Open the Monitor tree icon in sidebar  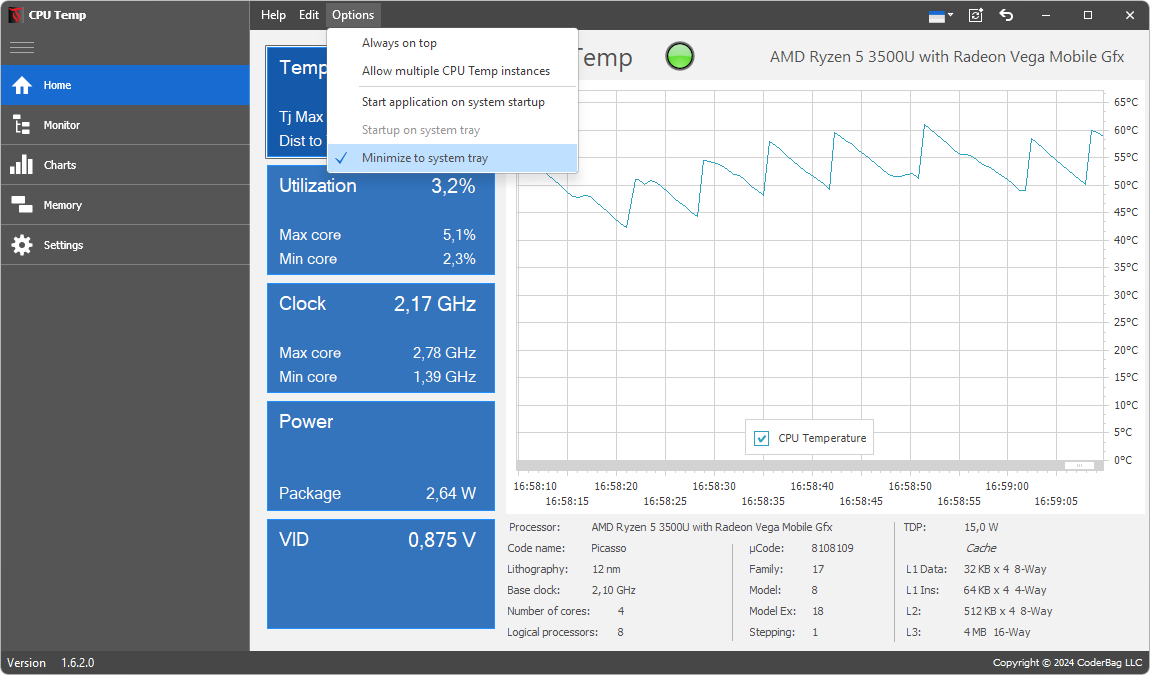point(22,125)
